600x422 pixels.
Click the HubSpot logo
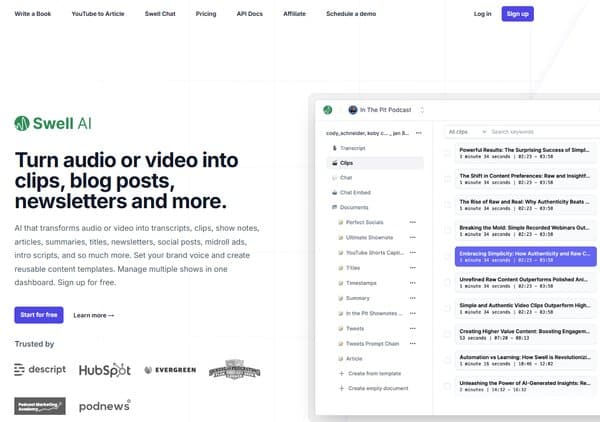(x=104, y=370)
